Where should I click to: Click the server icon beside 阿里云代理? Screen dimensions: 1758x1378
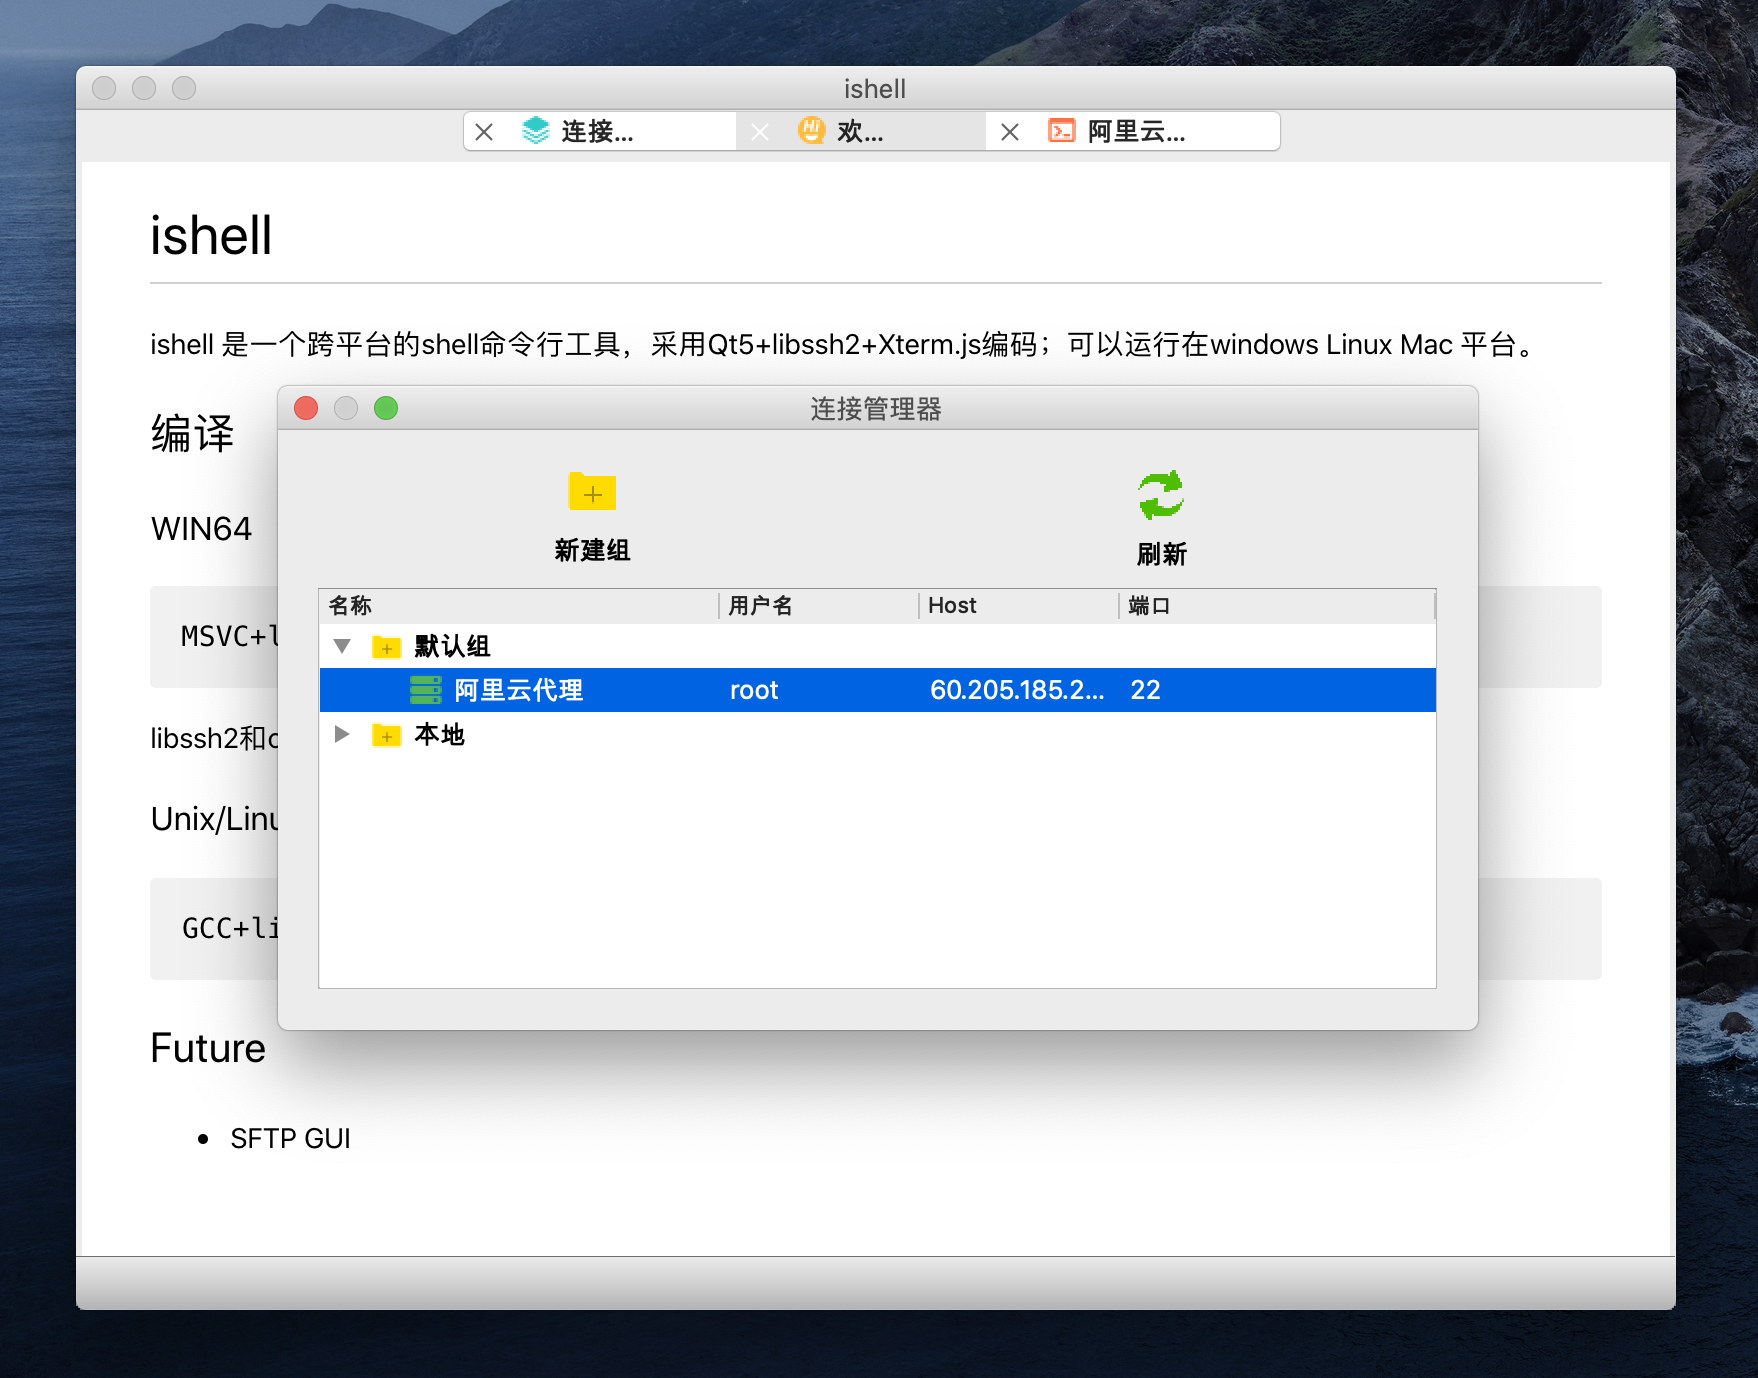tap(424, 690)
